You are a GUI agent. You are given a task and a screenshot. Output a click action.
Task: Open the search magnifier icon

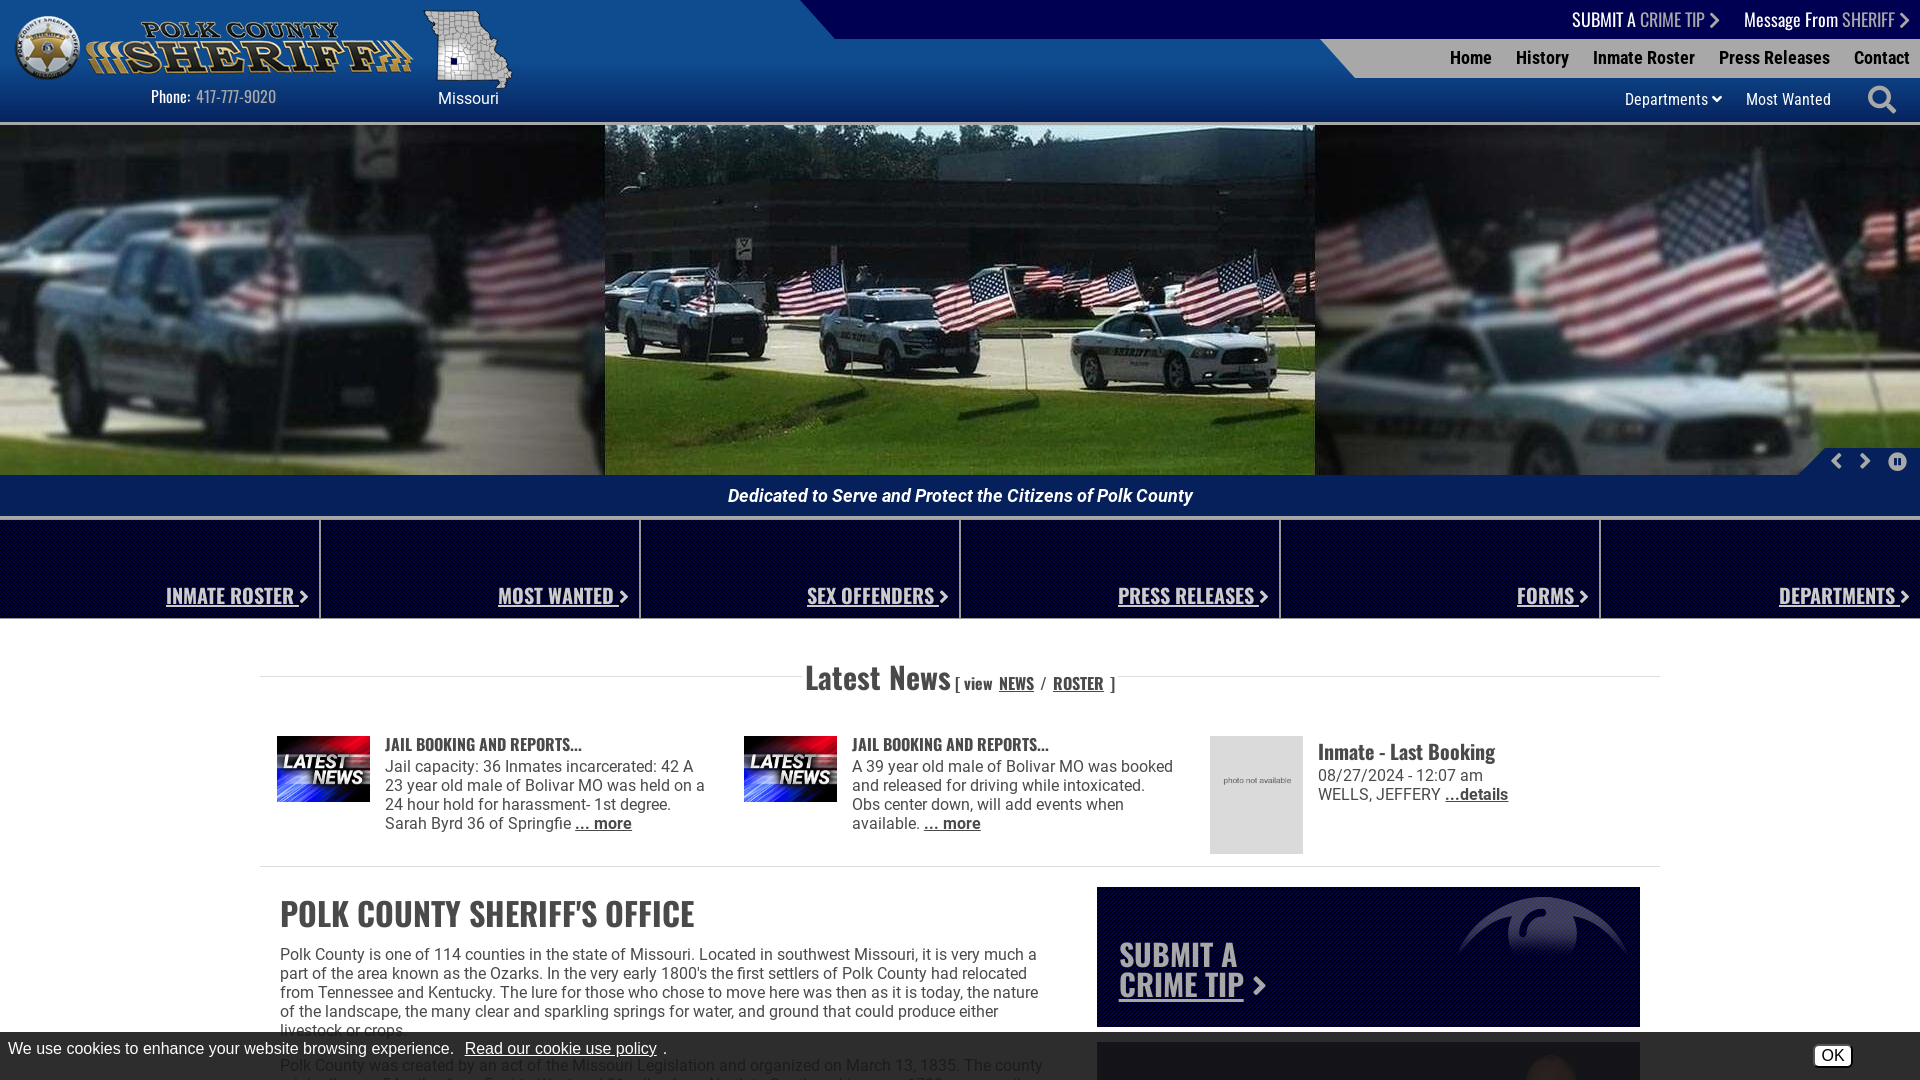1881,99
